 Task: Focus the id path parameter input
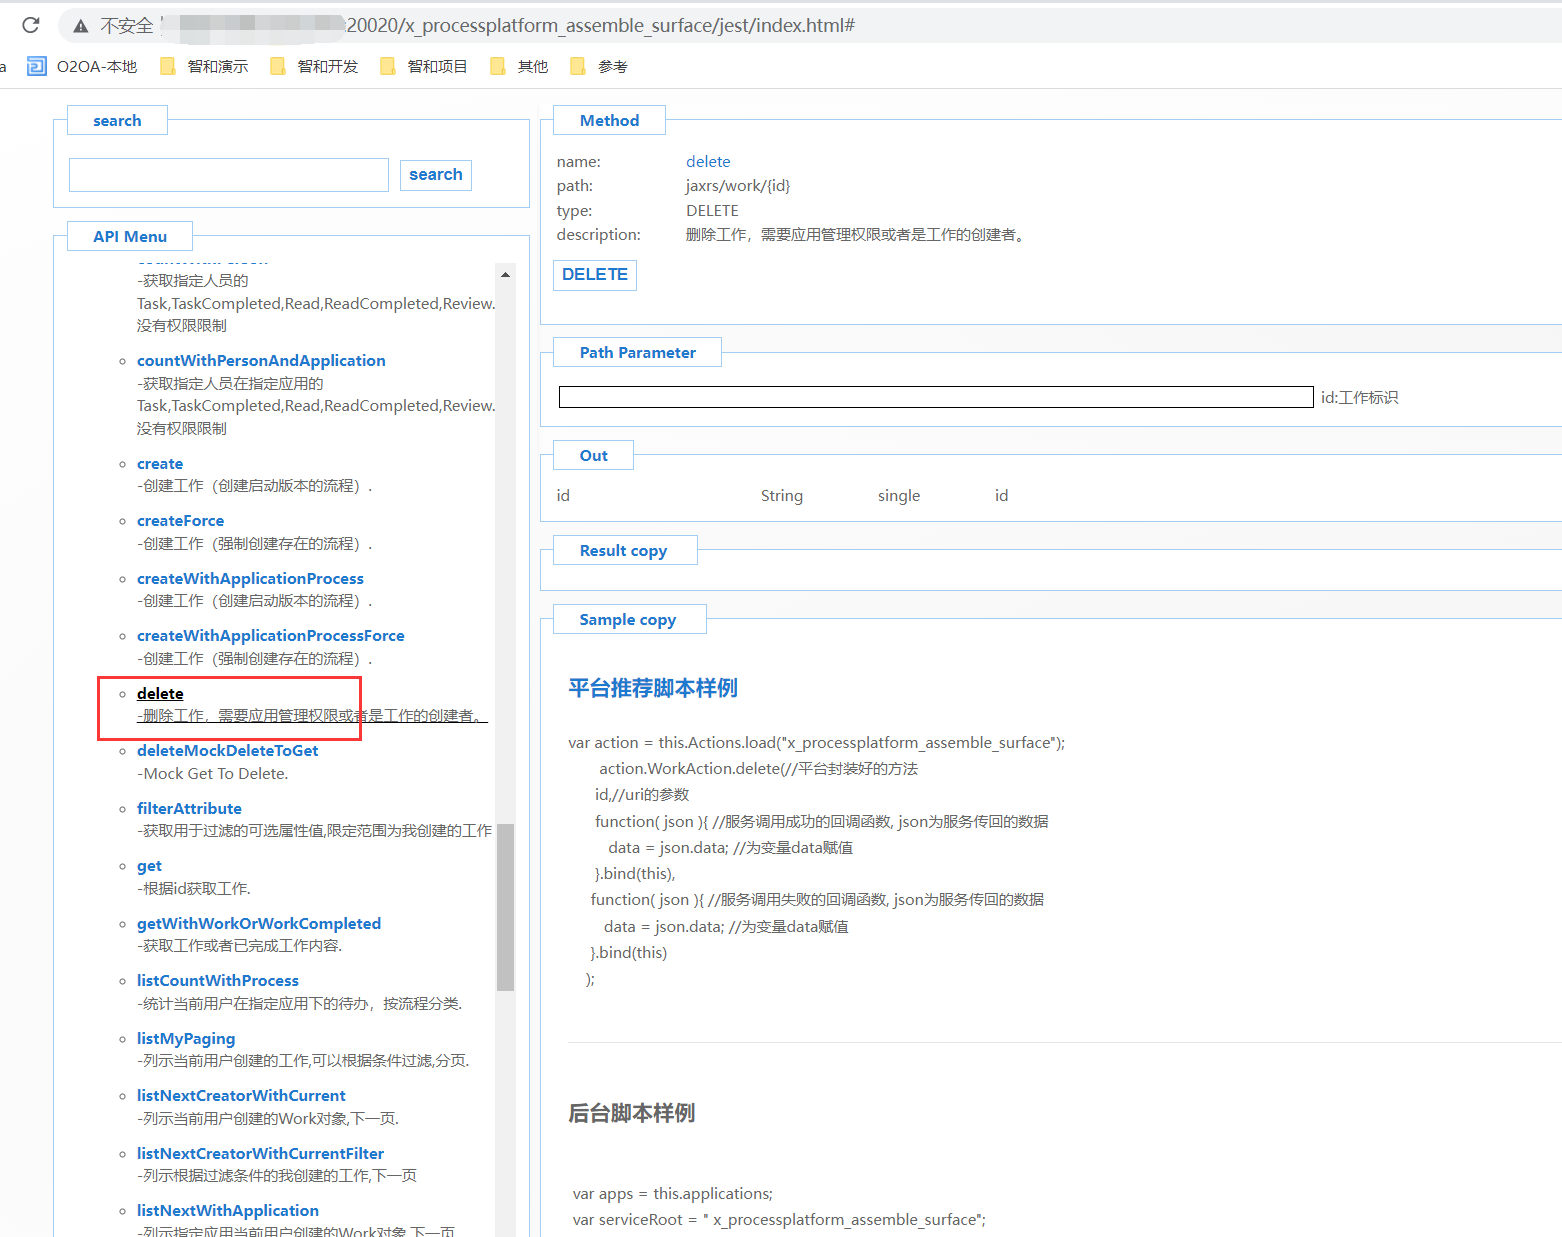pyautogui.click(x=936, y=397)
